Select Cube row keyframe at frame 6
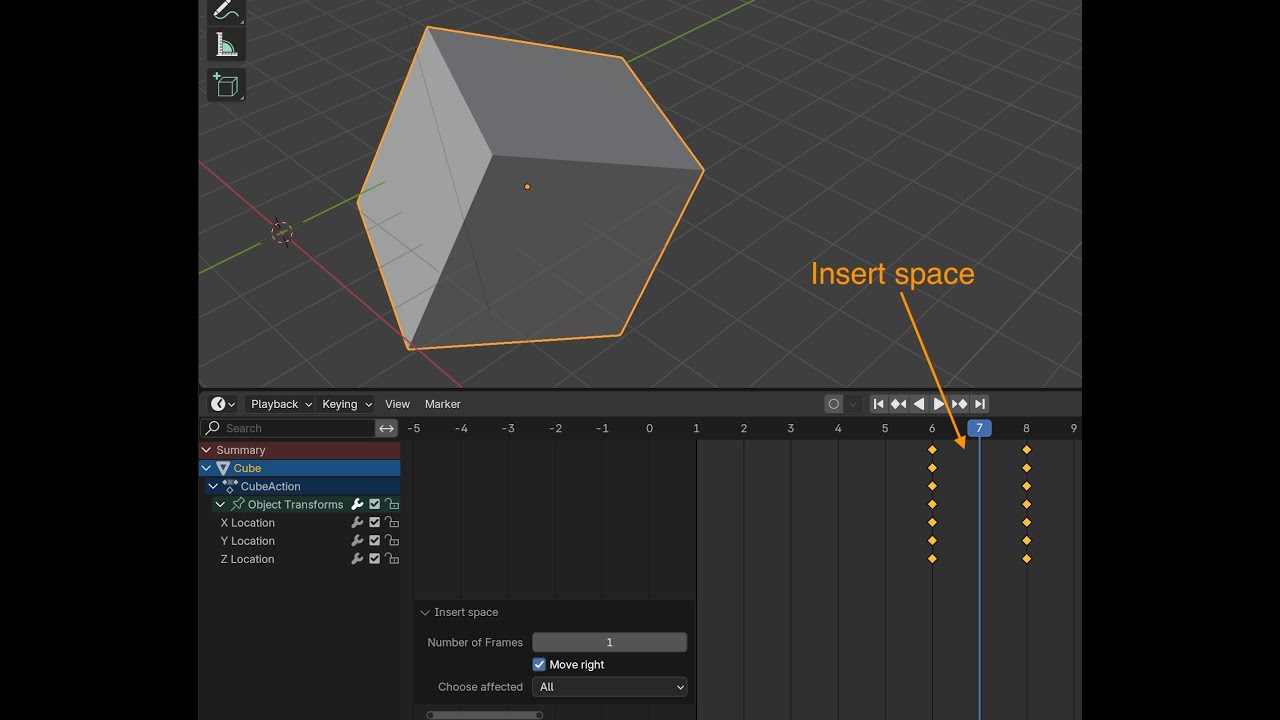Screen dimensions: 1280x720 click(x=932, y=468)
